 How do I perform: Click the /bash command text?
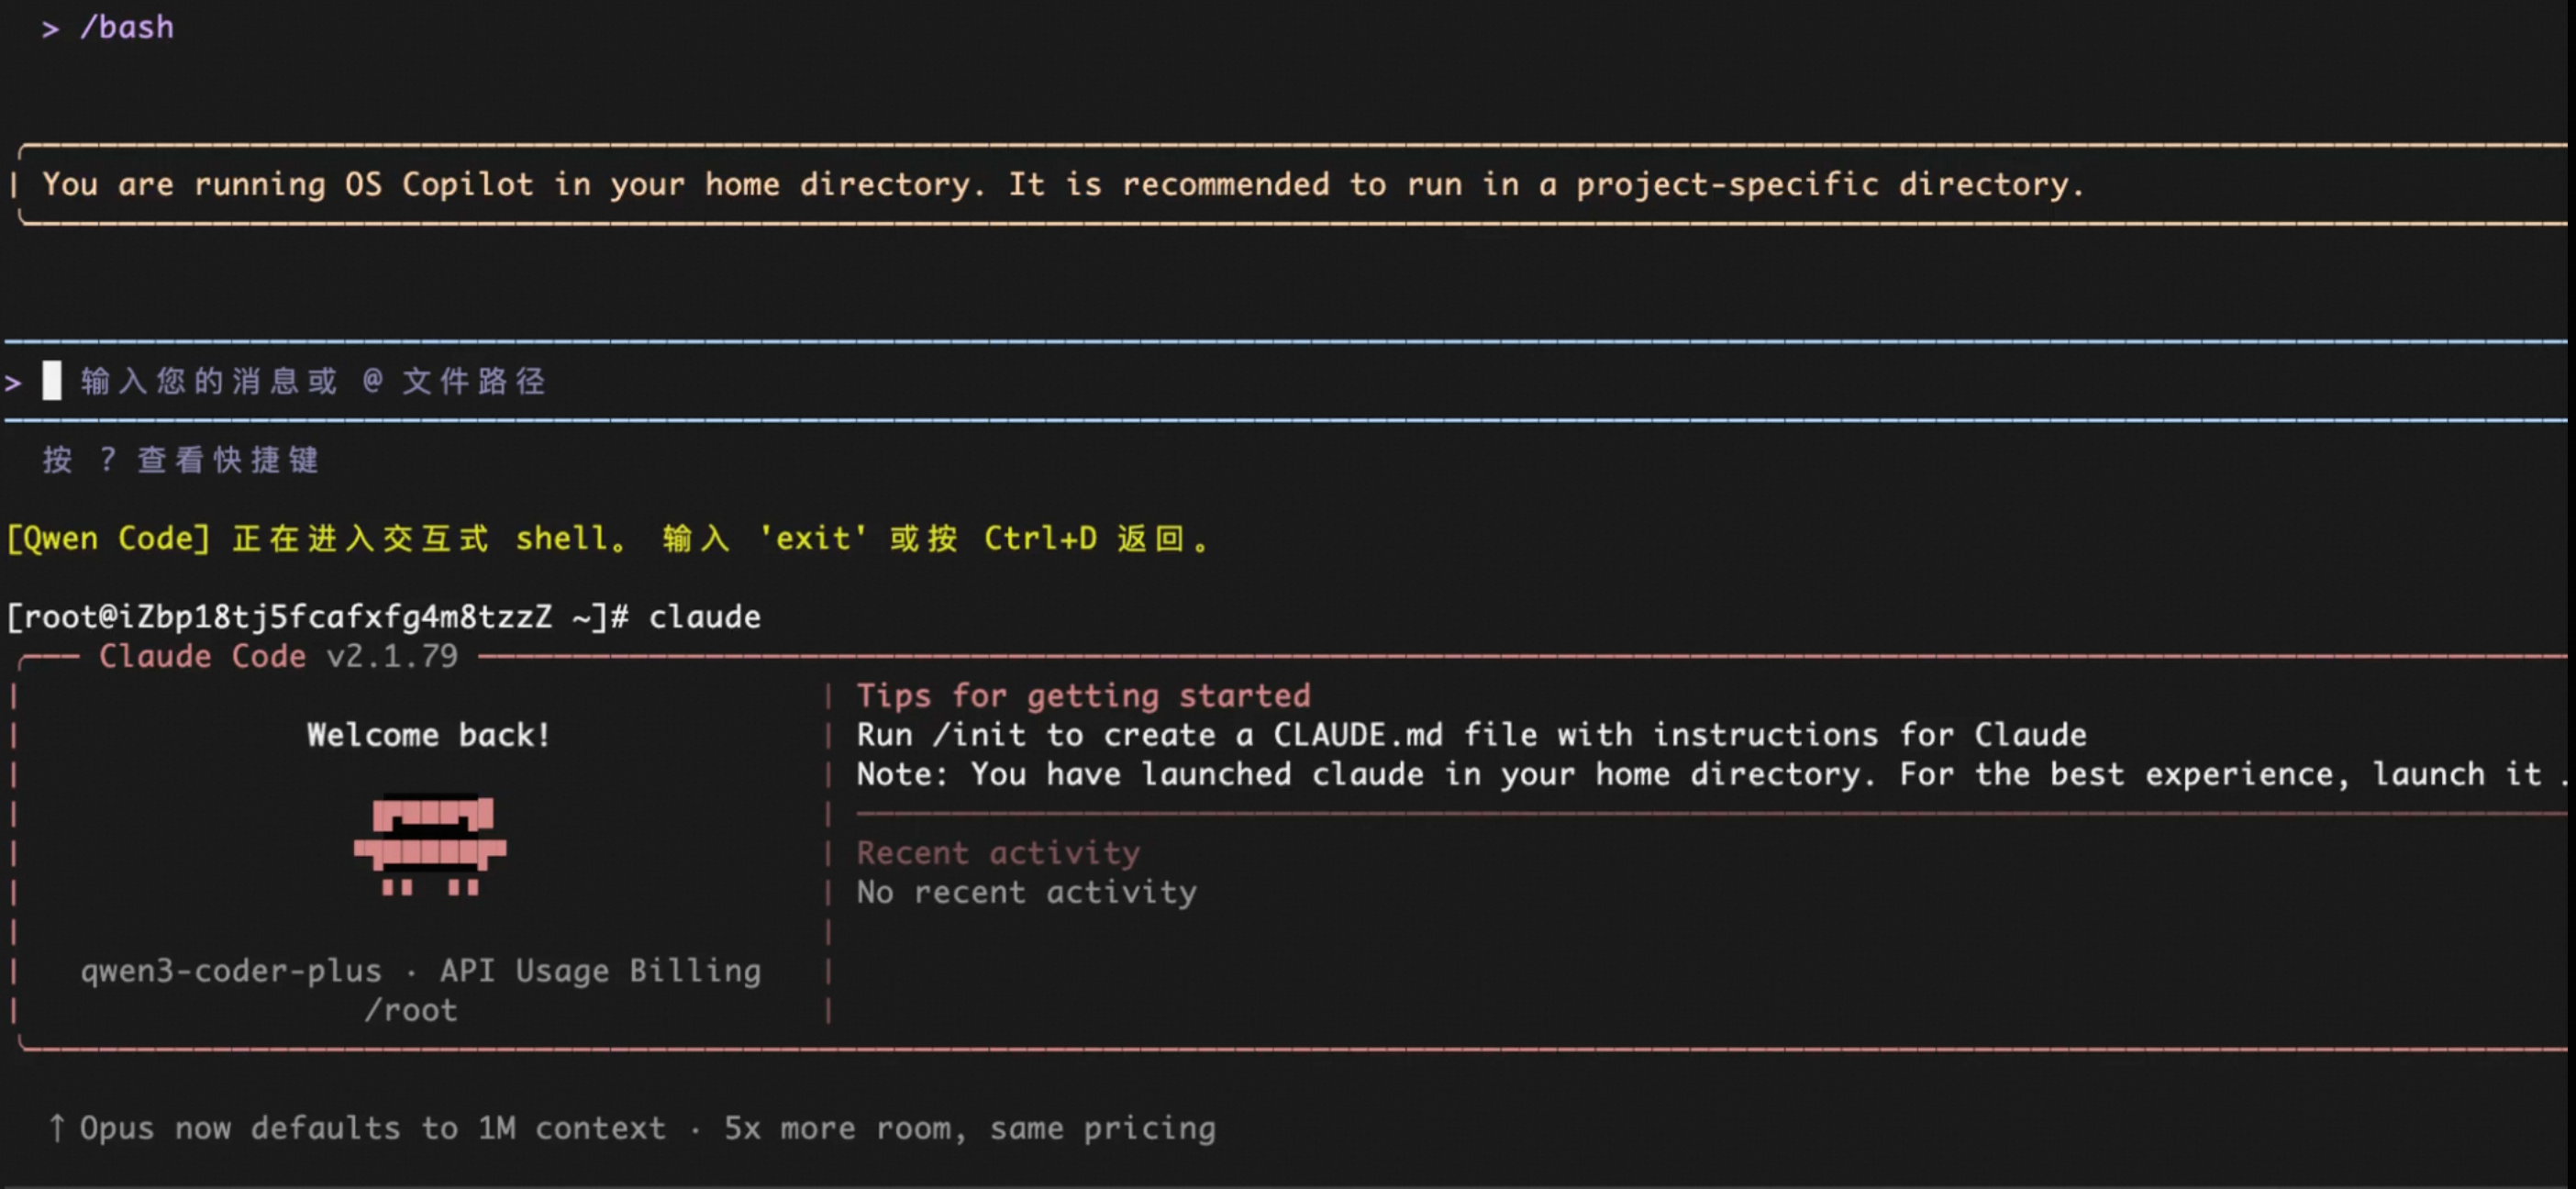pos(127,27)
